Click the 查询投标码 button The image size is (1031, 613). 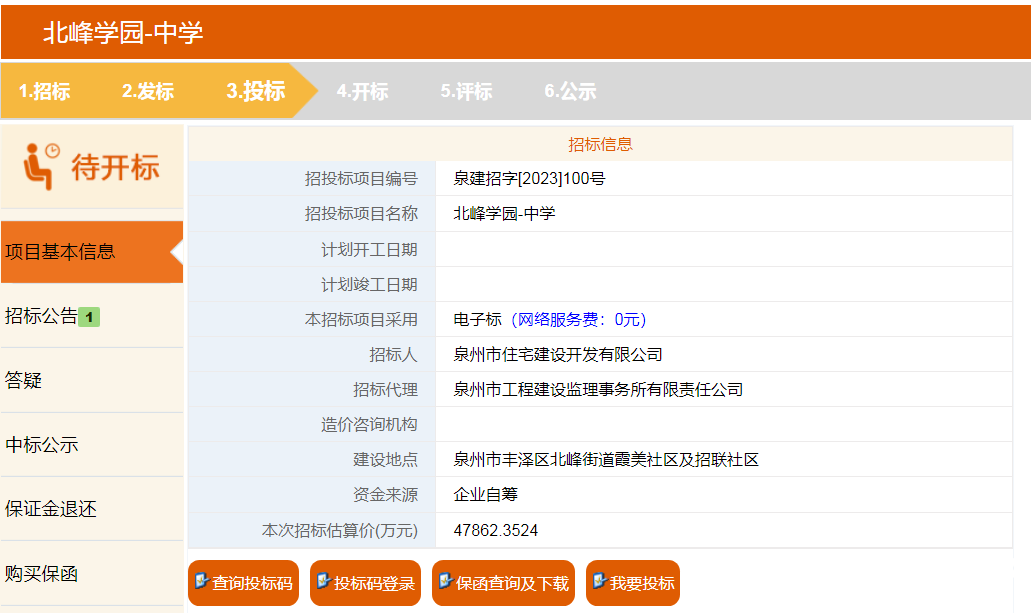243,583
